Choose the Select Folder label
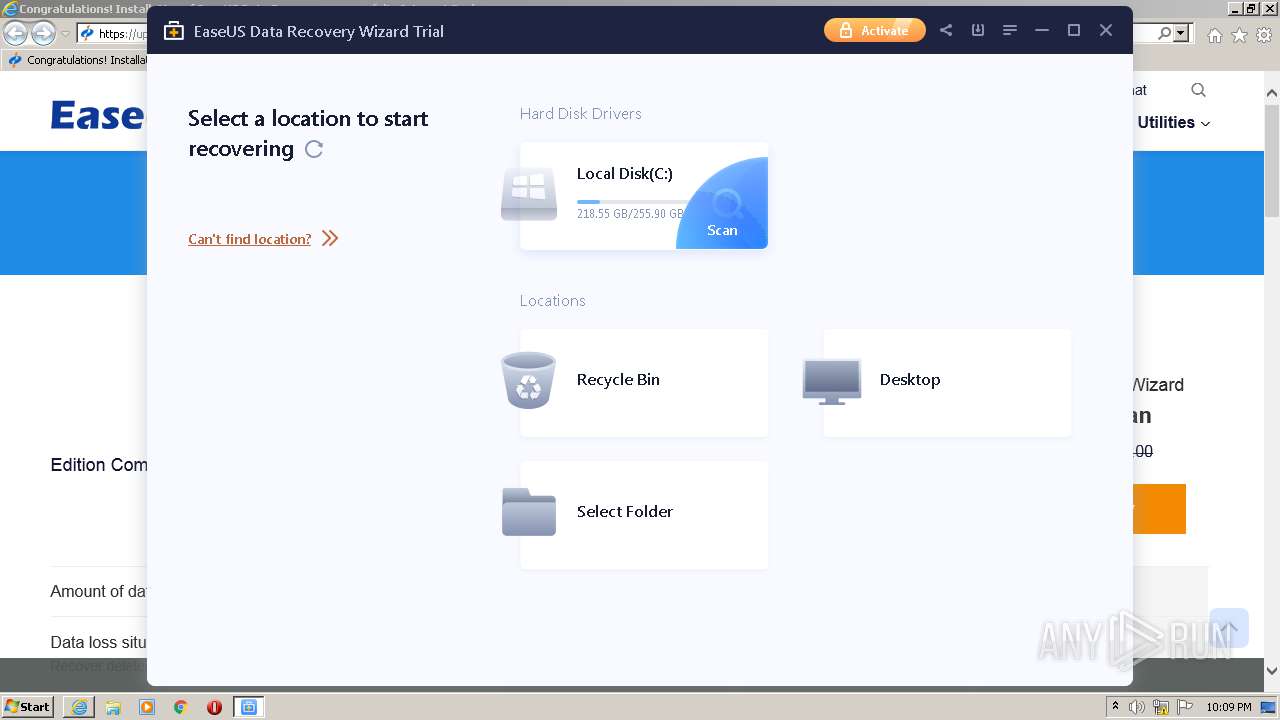The image size is (1280, 720). pyautogui.click(x=625, y=511)
